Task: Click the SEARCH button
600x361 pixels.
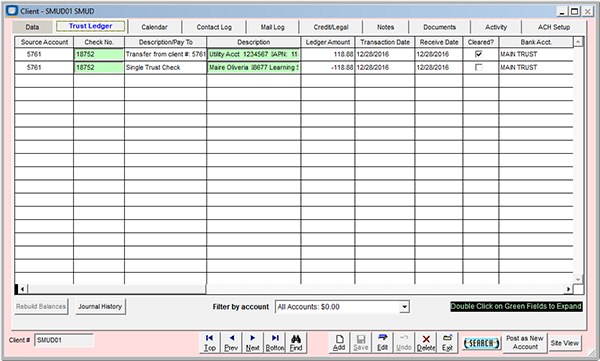Action: point(481,343)
